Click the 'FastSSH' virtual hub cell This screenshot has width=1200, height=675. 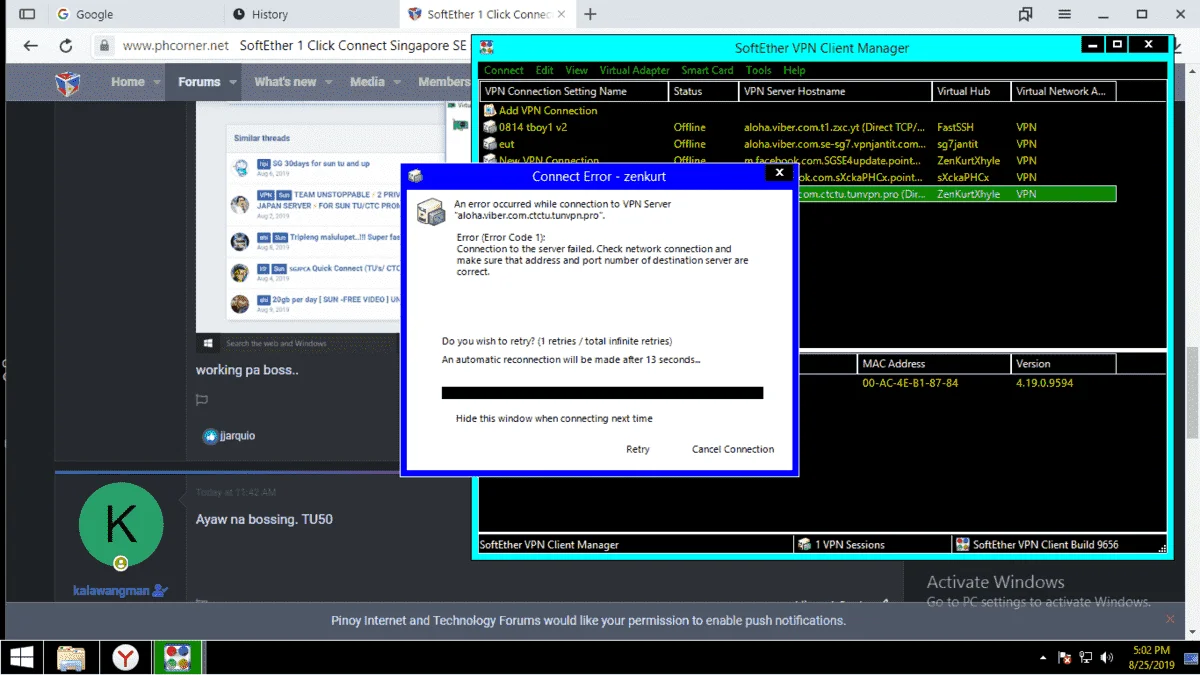click(x=955, y=127)
